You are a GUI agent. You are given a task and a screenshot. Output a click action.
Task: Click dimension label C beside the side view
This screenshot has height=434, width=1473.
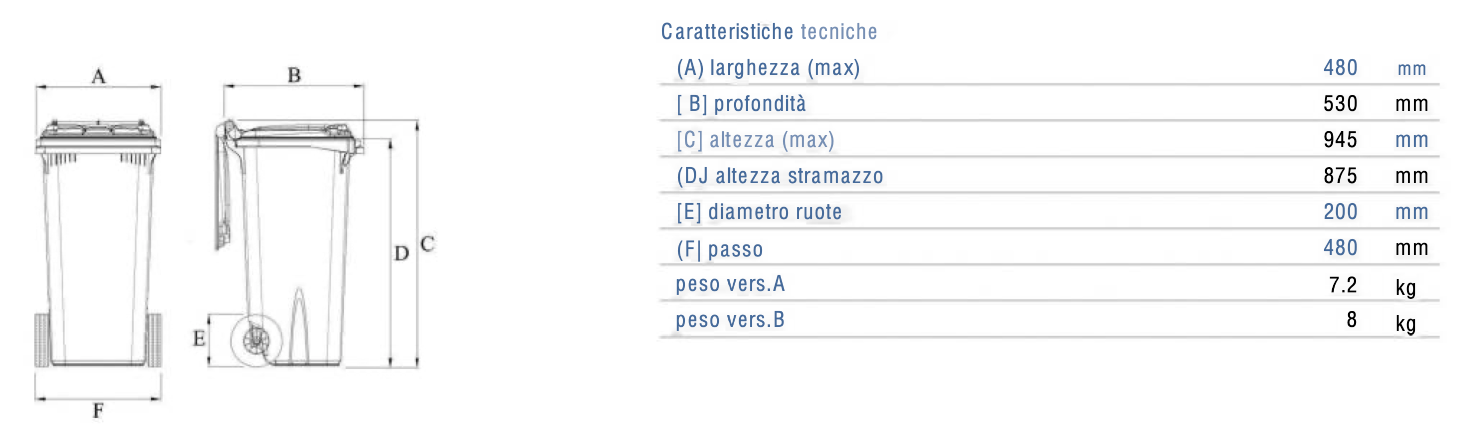tap(426, 244)
